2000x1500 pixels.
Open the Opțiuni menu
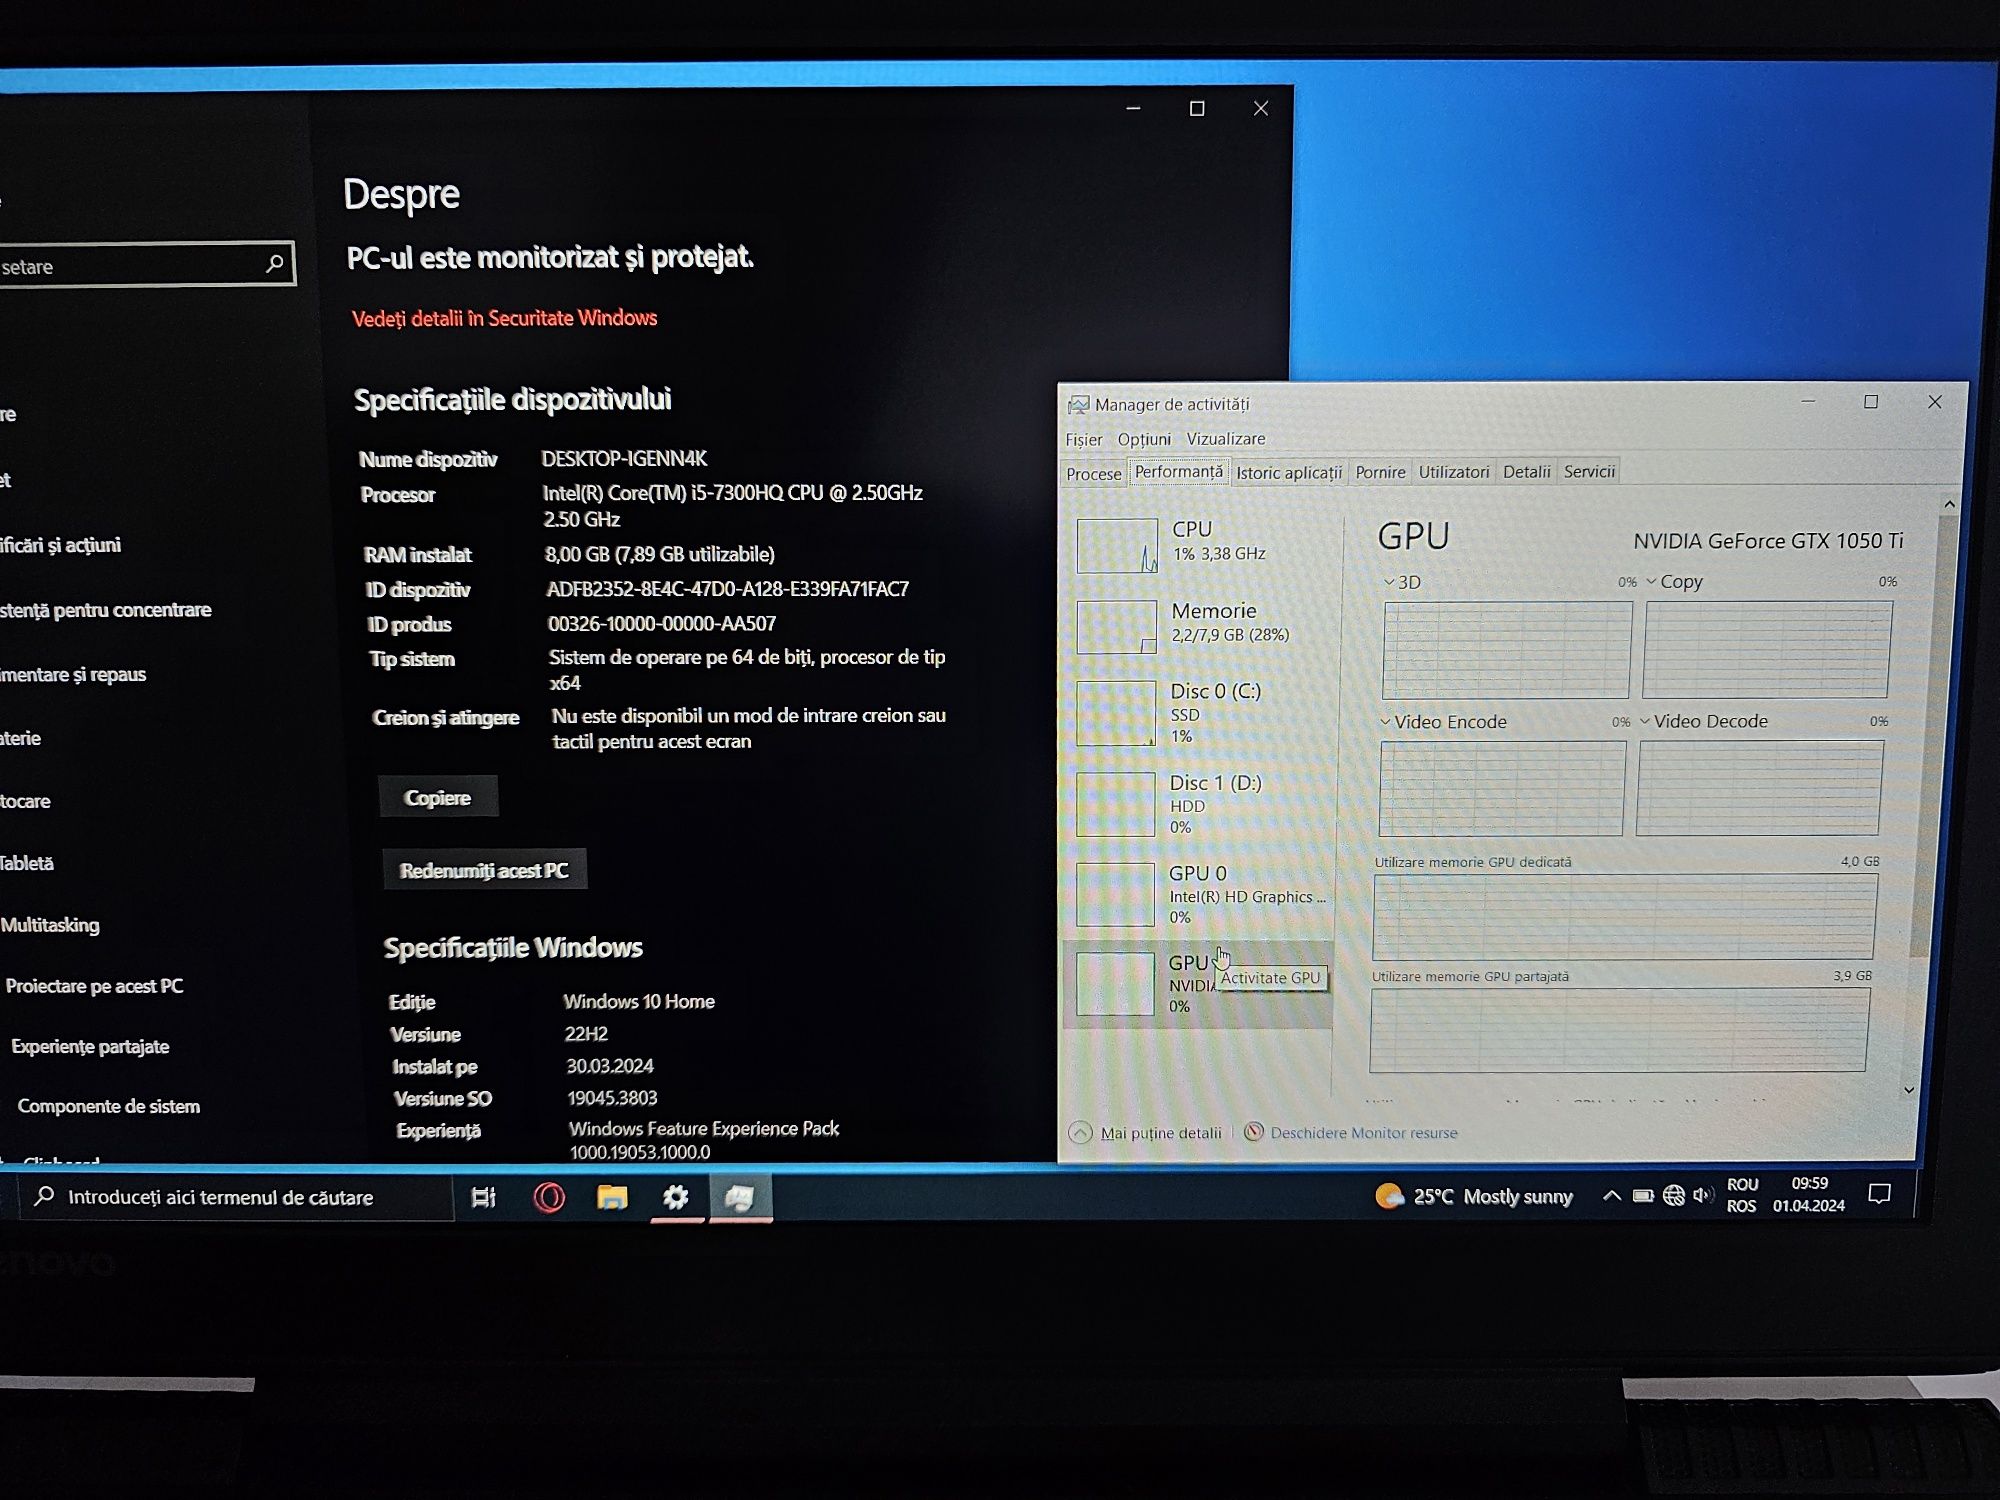click(1144, 439)
